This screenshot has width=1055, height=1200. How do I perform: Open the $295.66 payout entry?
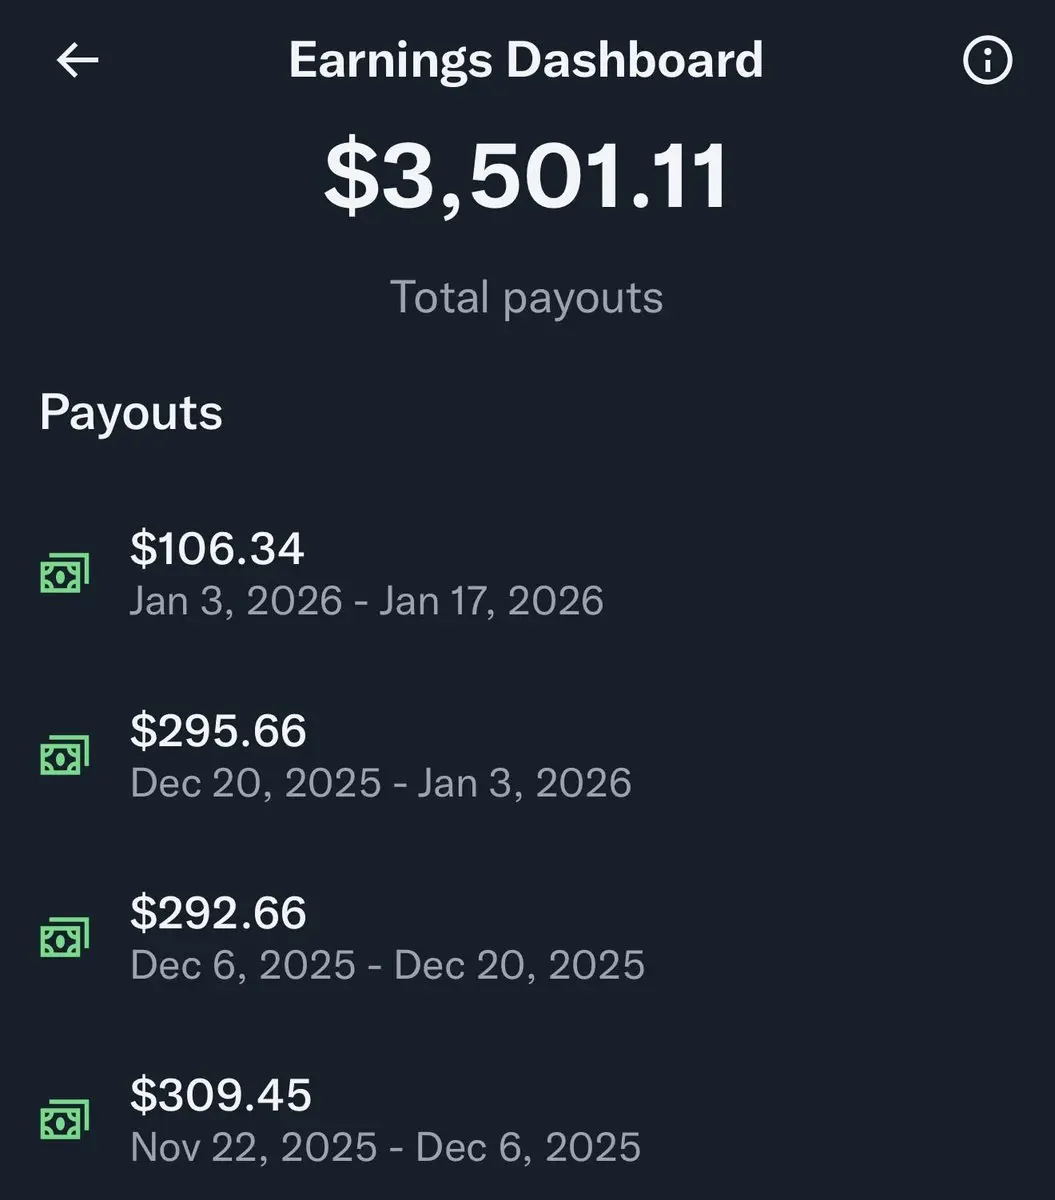click(218, 731)
